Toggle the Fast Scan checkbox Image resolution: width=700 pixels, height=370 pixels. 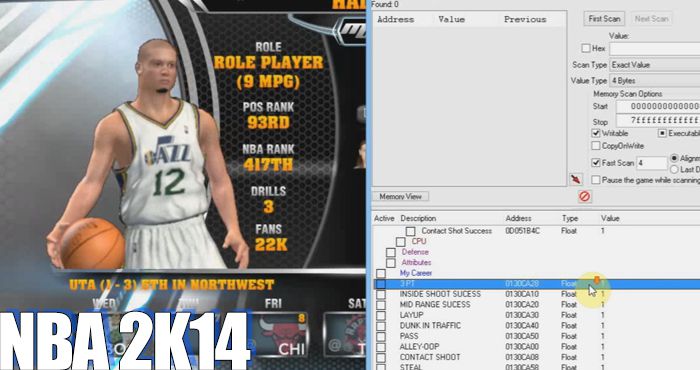596,162
